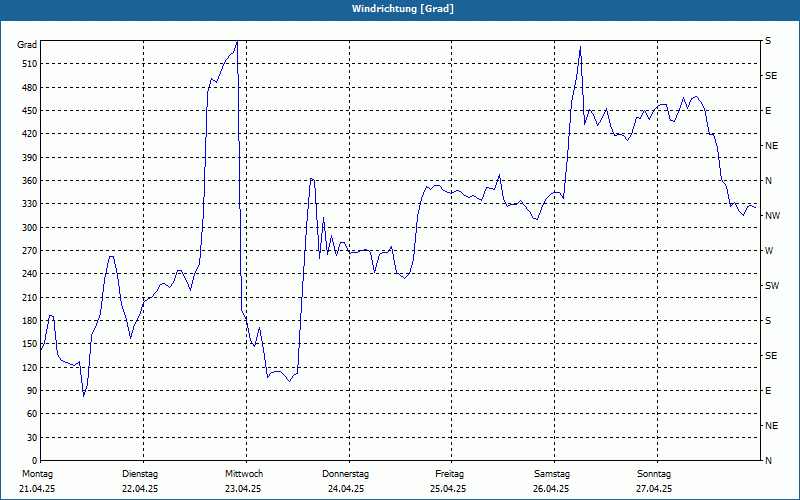Click the date 22.04.25

140,489
